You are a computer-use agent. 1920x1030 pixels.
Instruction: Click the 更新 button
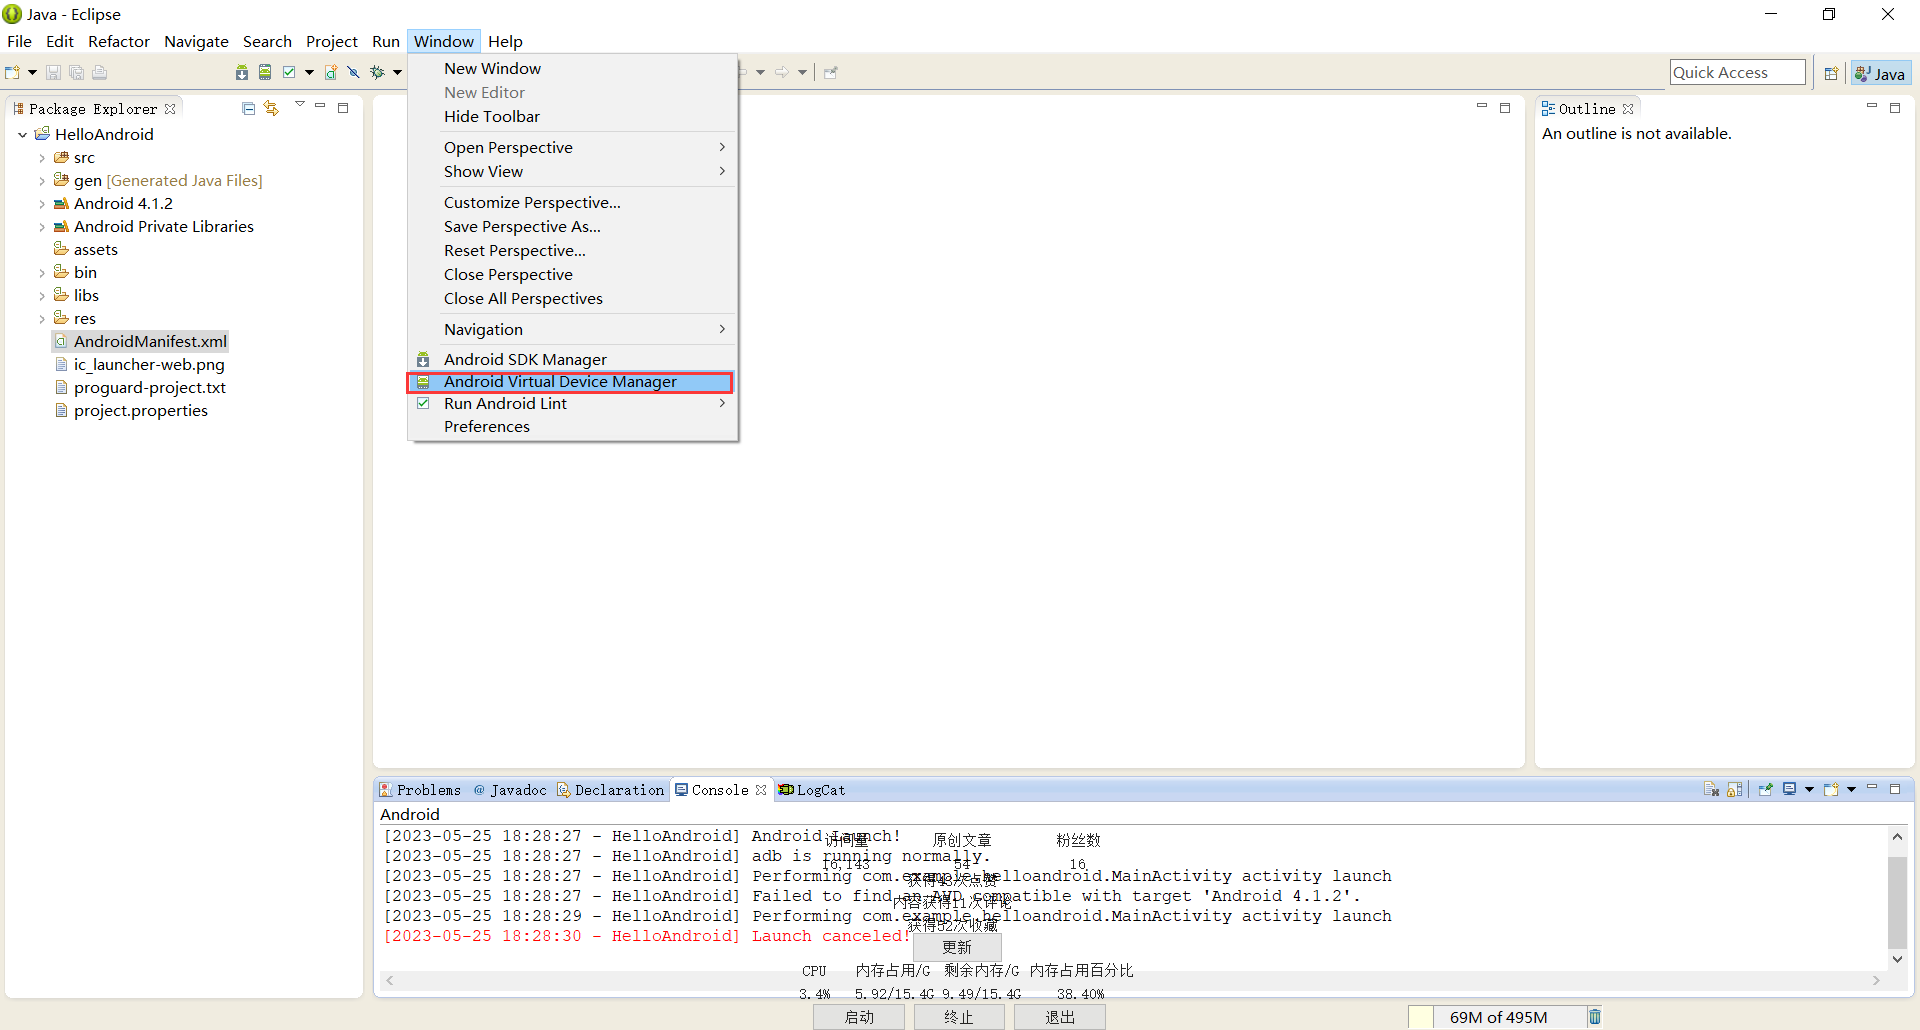(x=957, y=946)
